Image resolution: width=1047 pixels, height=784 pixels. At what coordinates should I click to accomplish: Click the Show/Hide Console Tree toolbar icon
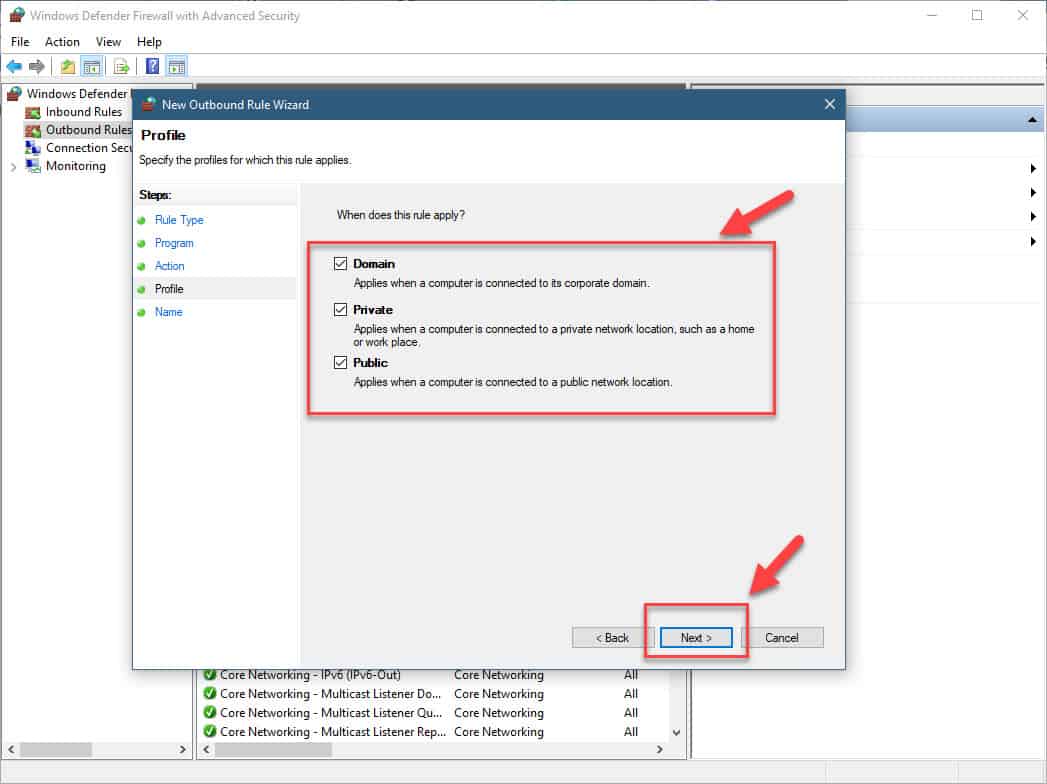point(91,66)
